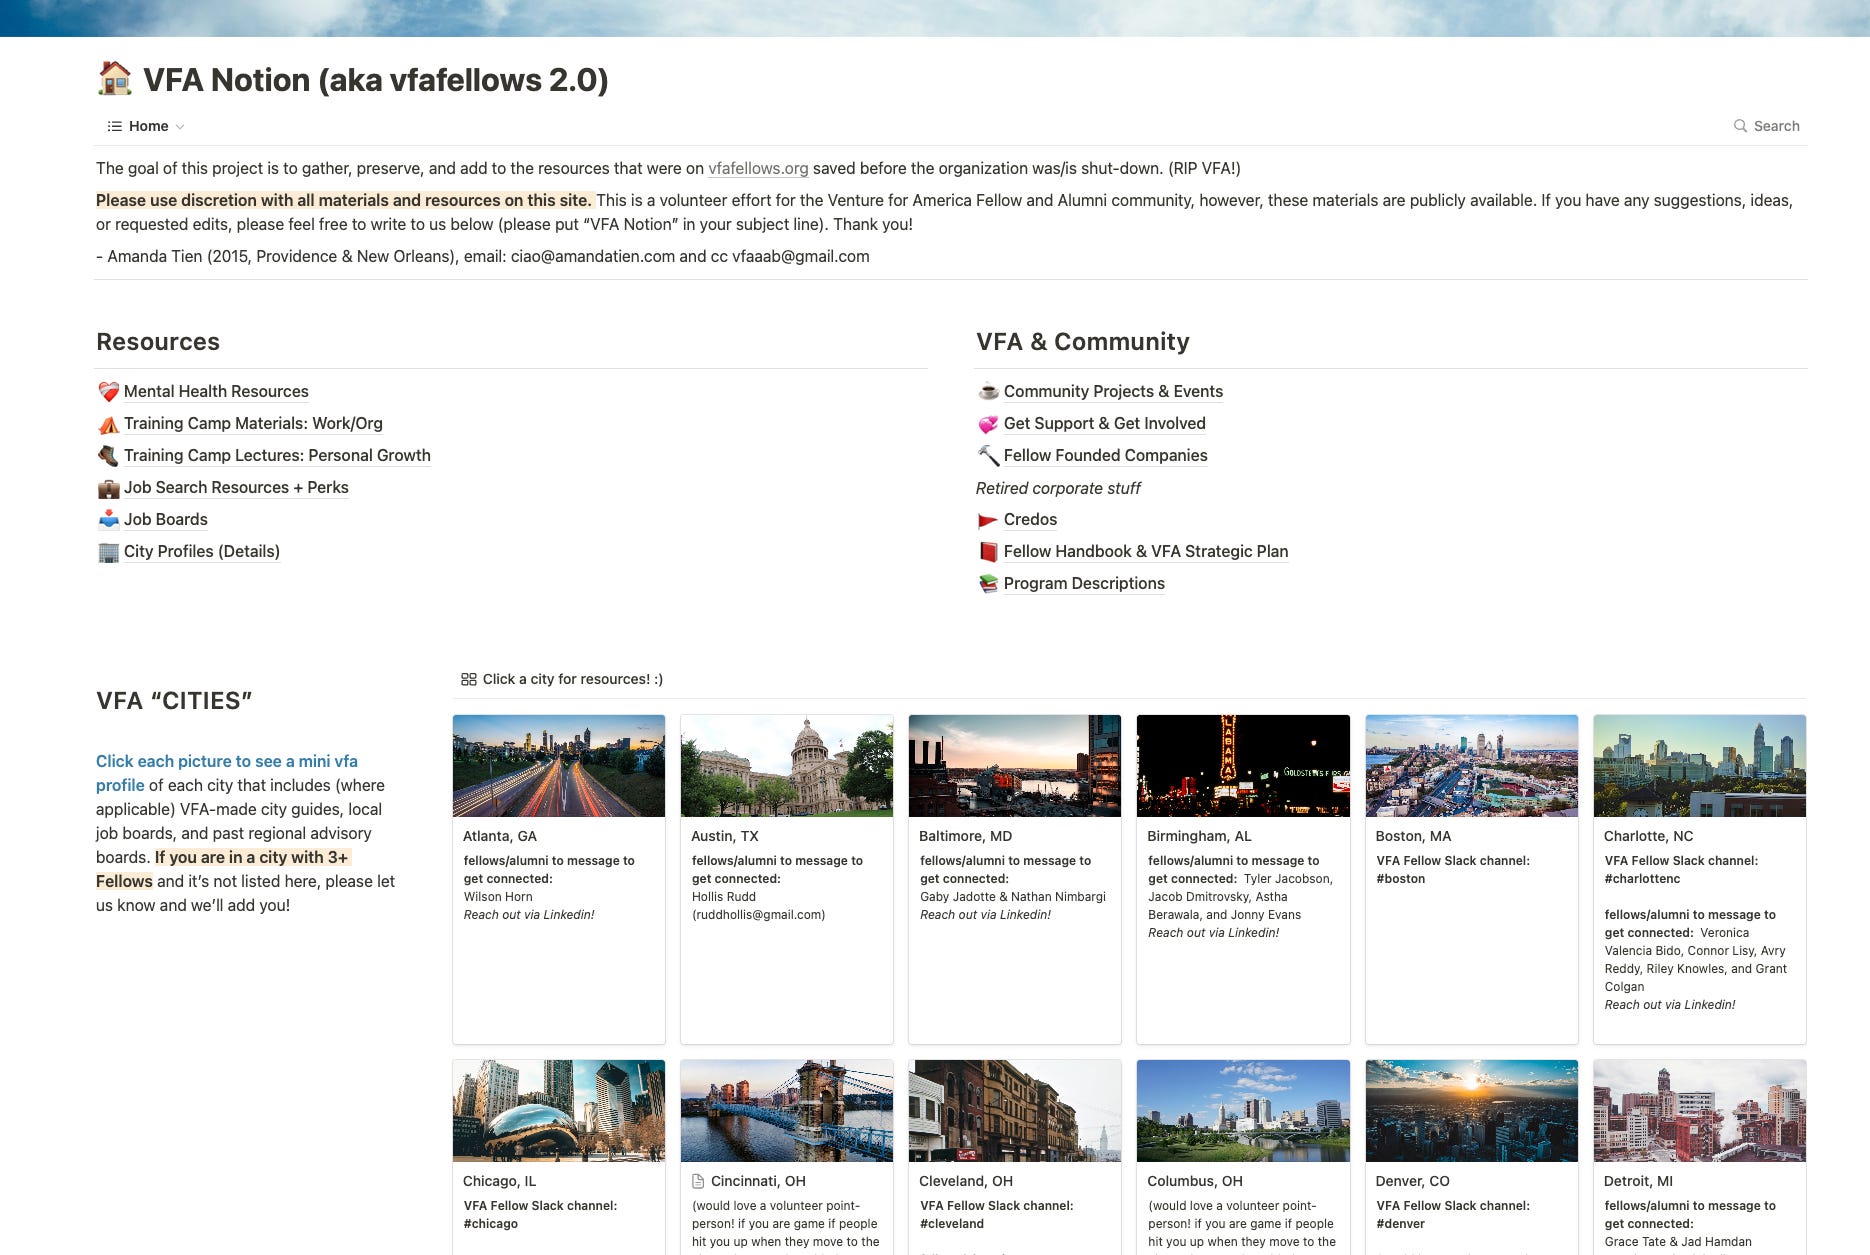Viewport: 1870px width, 1255px height.
Task: Expand the Home dropdown chevron
Action: (180, 127)
